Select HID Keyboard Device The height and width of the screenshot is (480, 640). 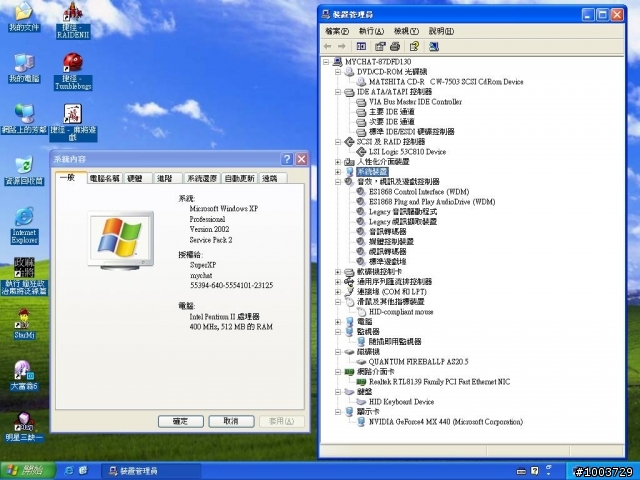[401, 402]
